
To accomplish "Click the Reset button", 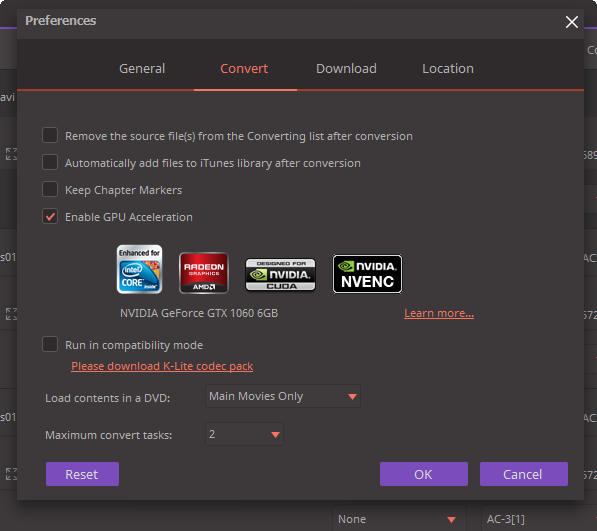I will pos(82,474).
